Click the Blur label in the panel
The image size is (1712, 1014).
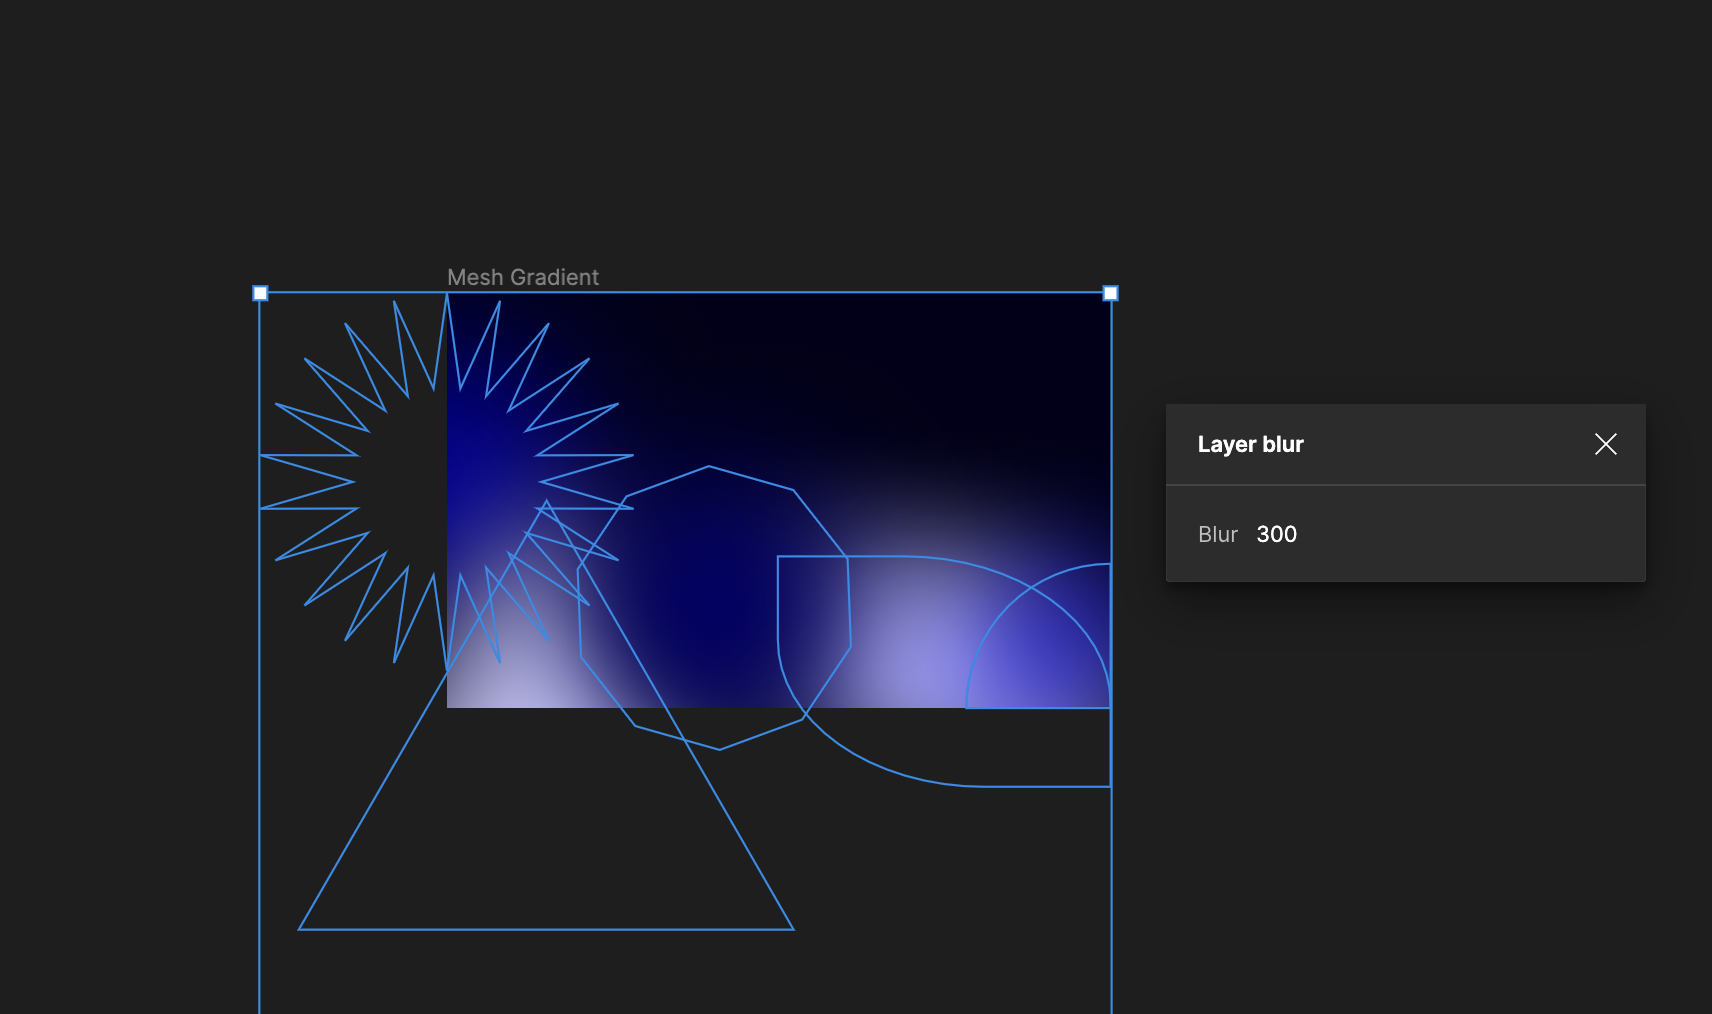pos(1217,534)
